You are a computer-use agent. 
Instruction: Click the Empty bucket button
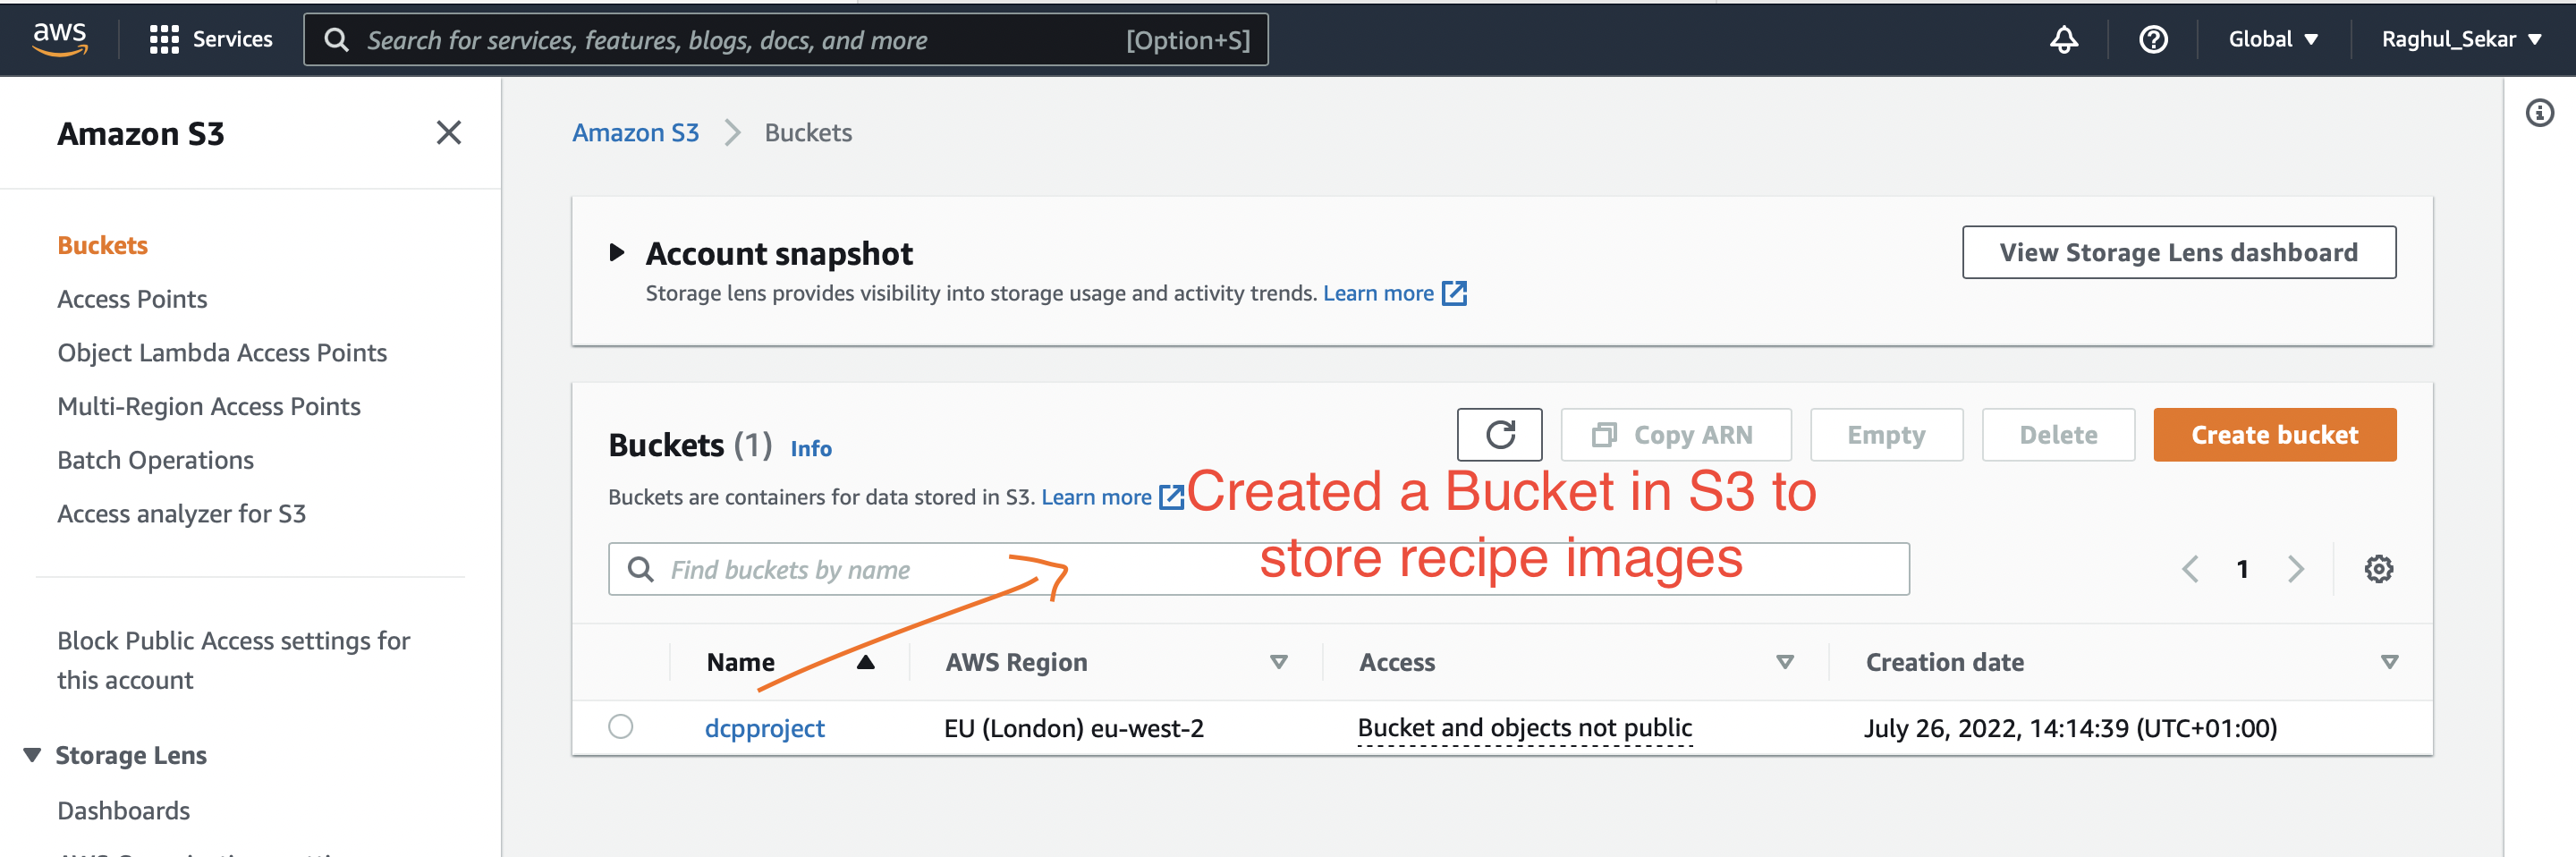pyautogui.click(x=1886, y=435)
